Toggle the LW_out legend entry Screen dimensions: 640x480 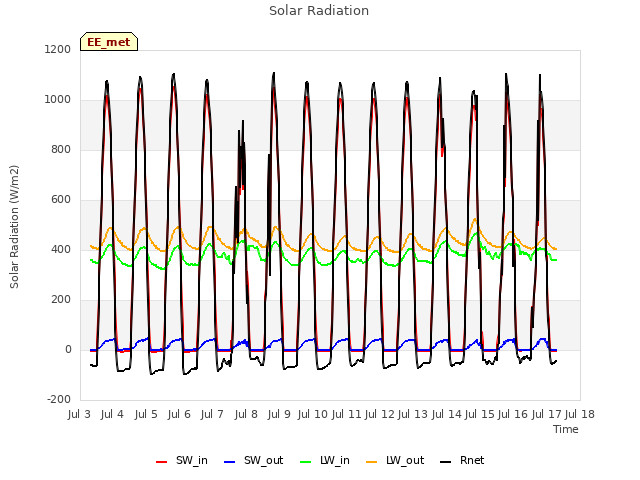pyautogui.click(x=395, y=460)
